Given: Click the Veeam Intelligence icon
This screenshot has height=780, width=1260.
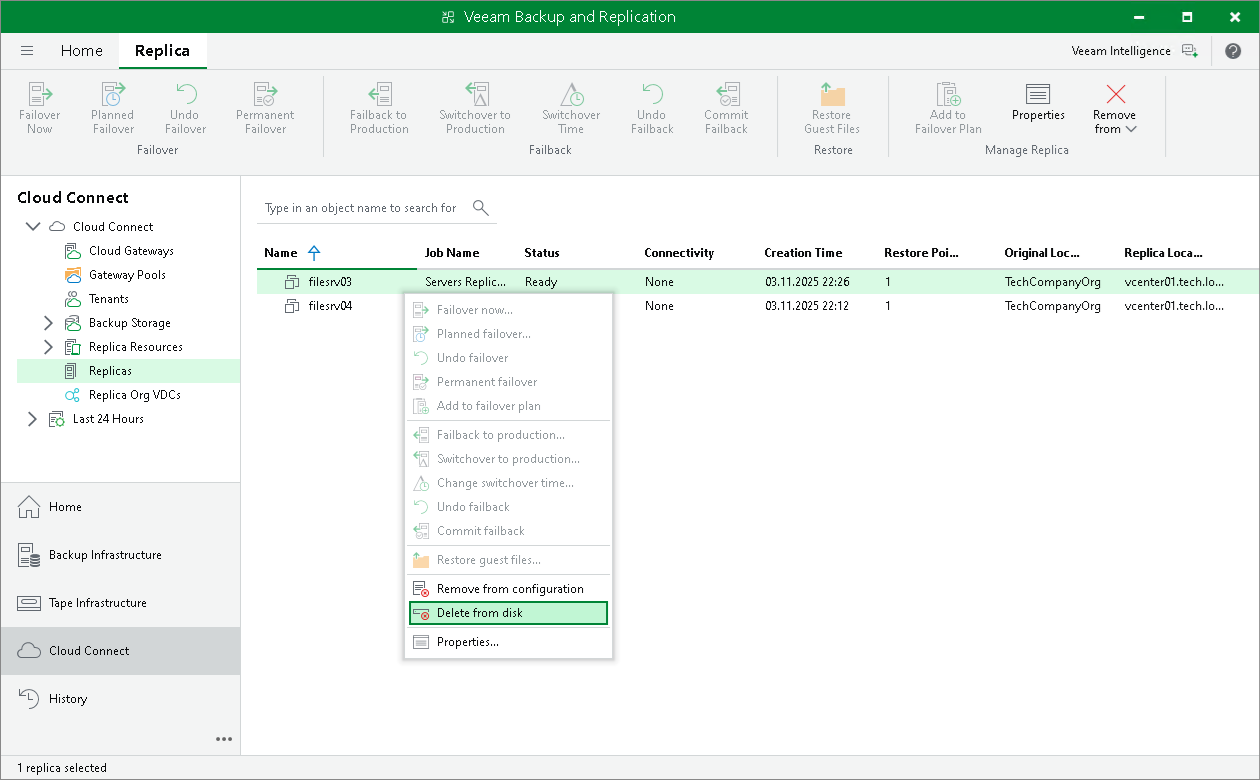Looking at the screenshot, I should 1189,51.
